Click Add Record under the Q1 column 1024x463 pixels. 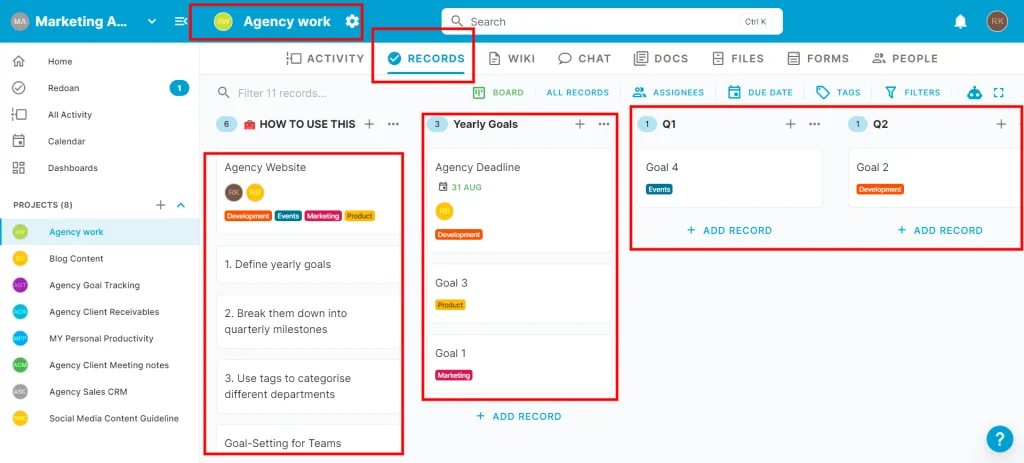click(729, 230)
